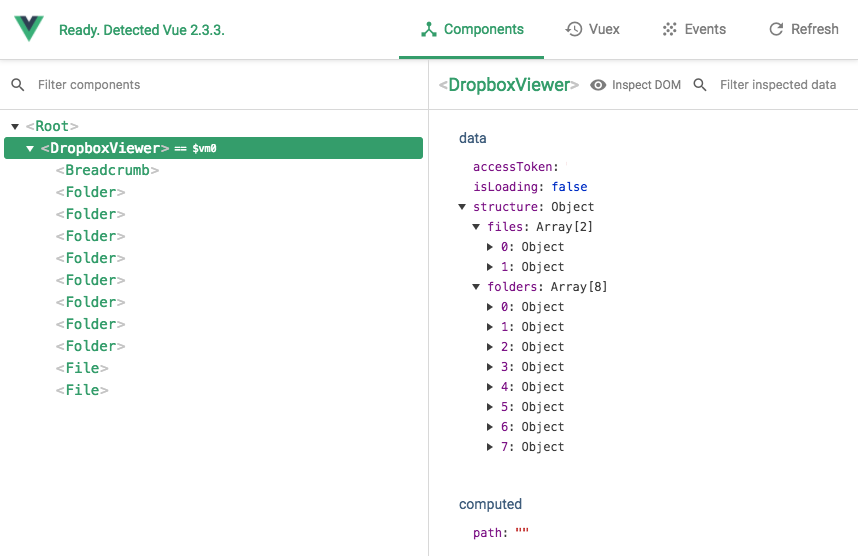Expand files item 0 Object arrow
This screenshot has height=556, width=858.
tap(490, 247)
